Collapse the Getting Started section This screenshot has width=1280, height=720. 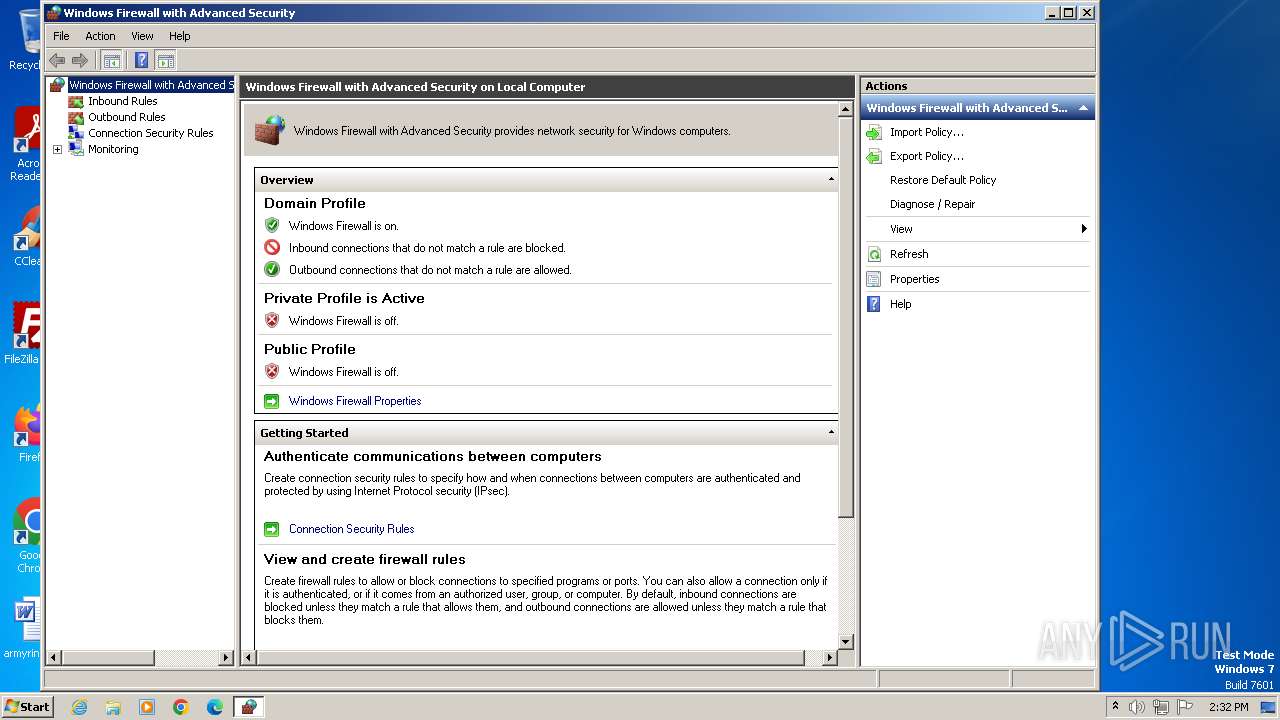tap(831, 433)
